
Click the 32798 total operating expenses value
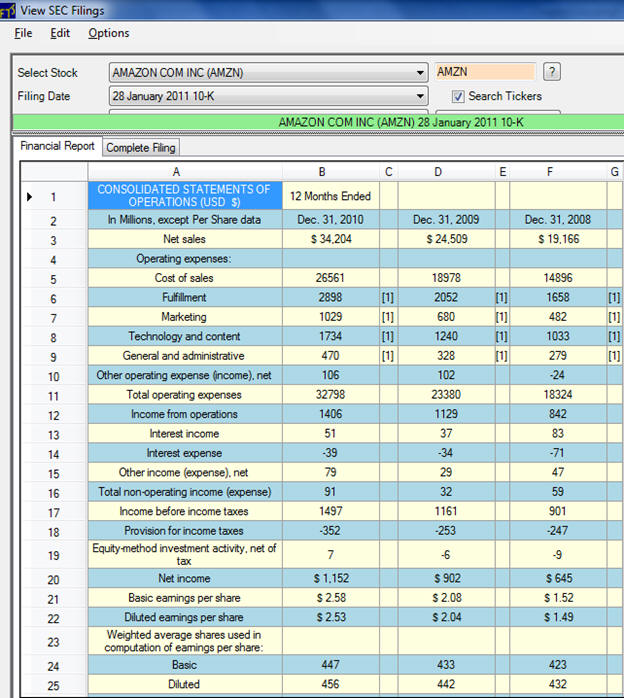coord(331,394)
